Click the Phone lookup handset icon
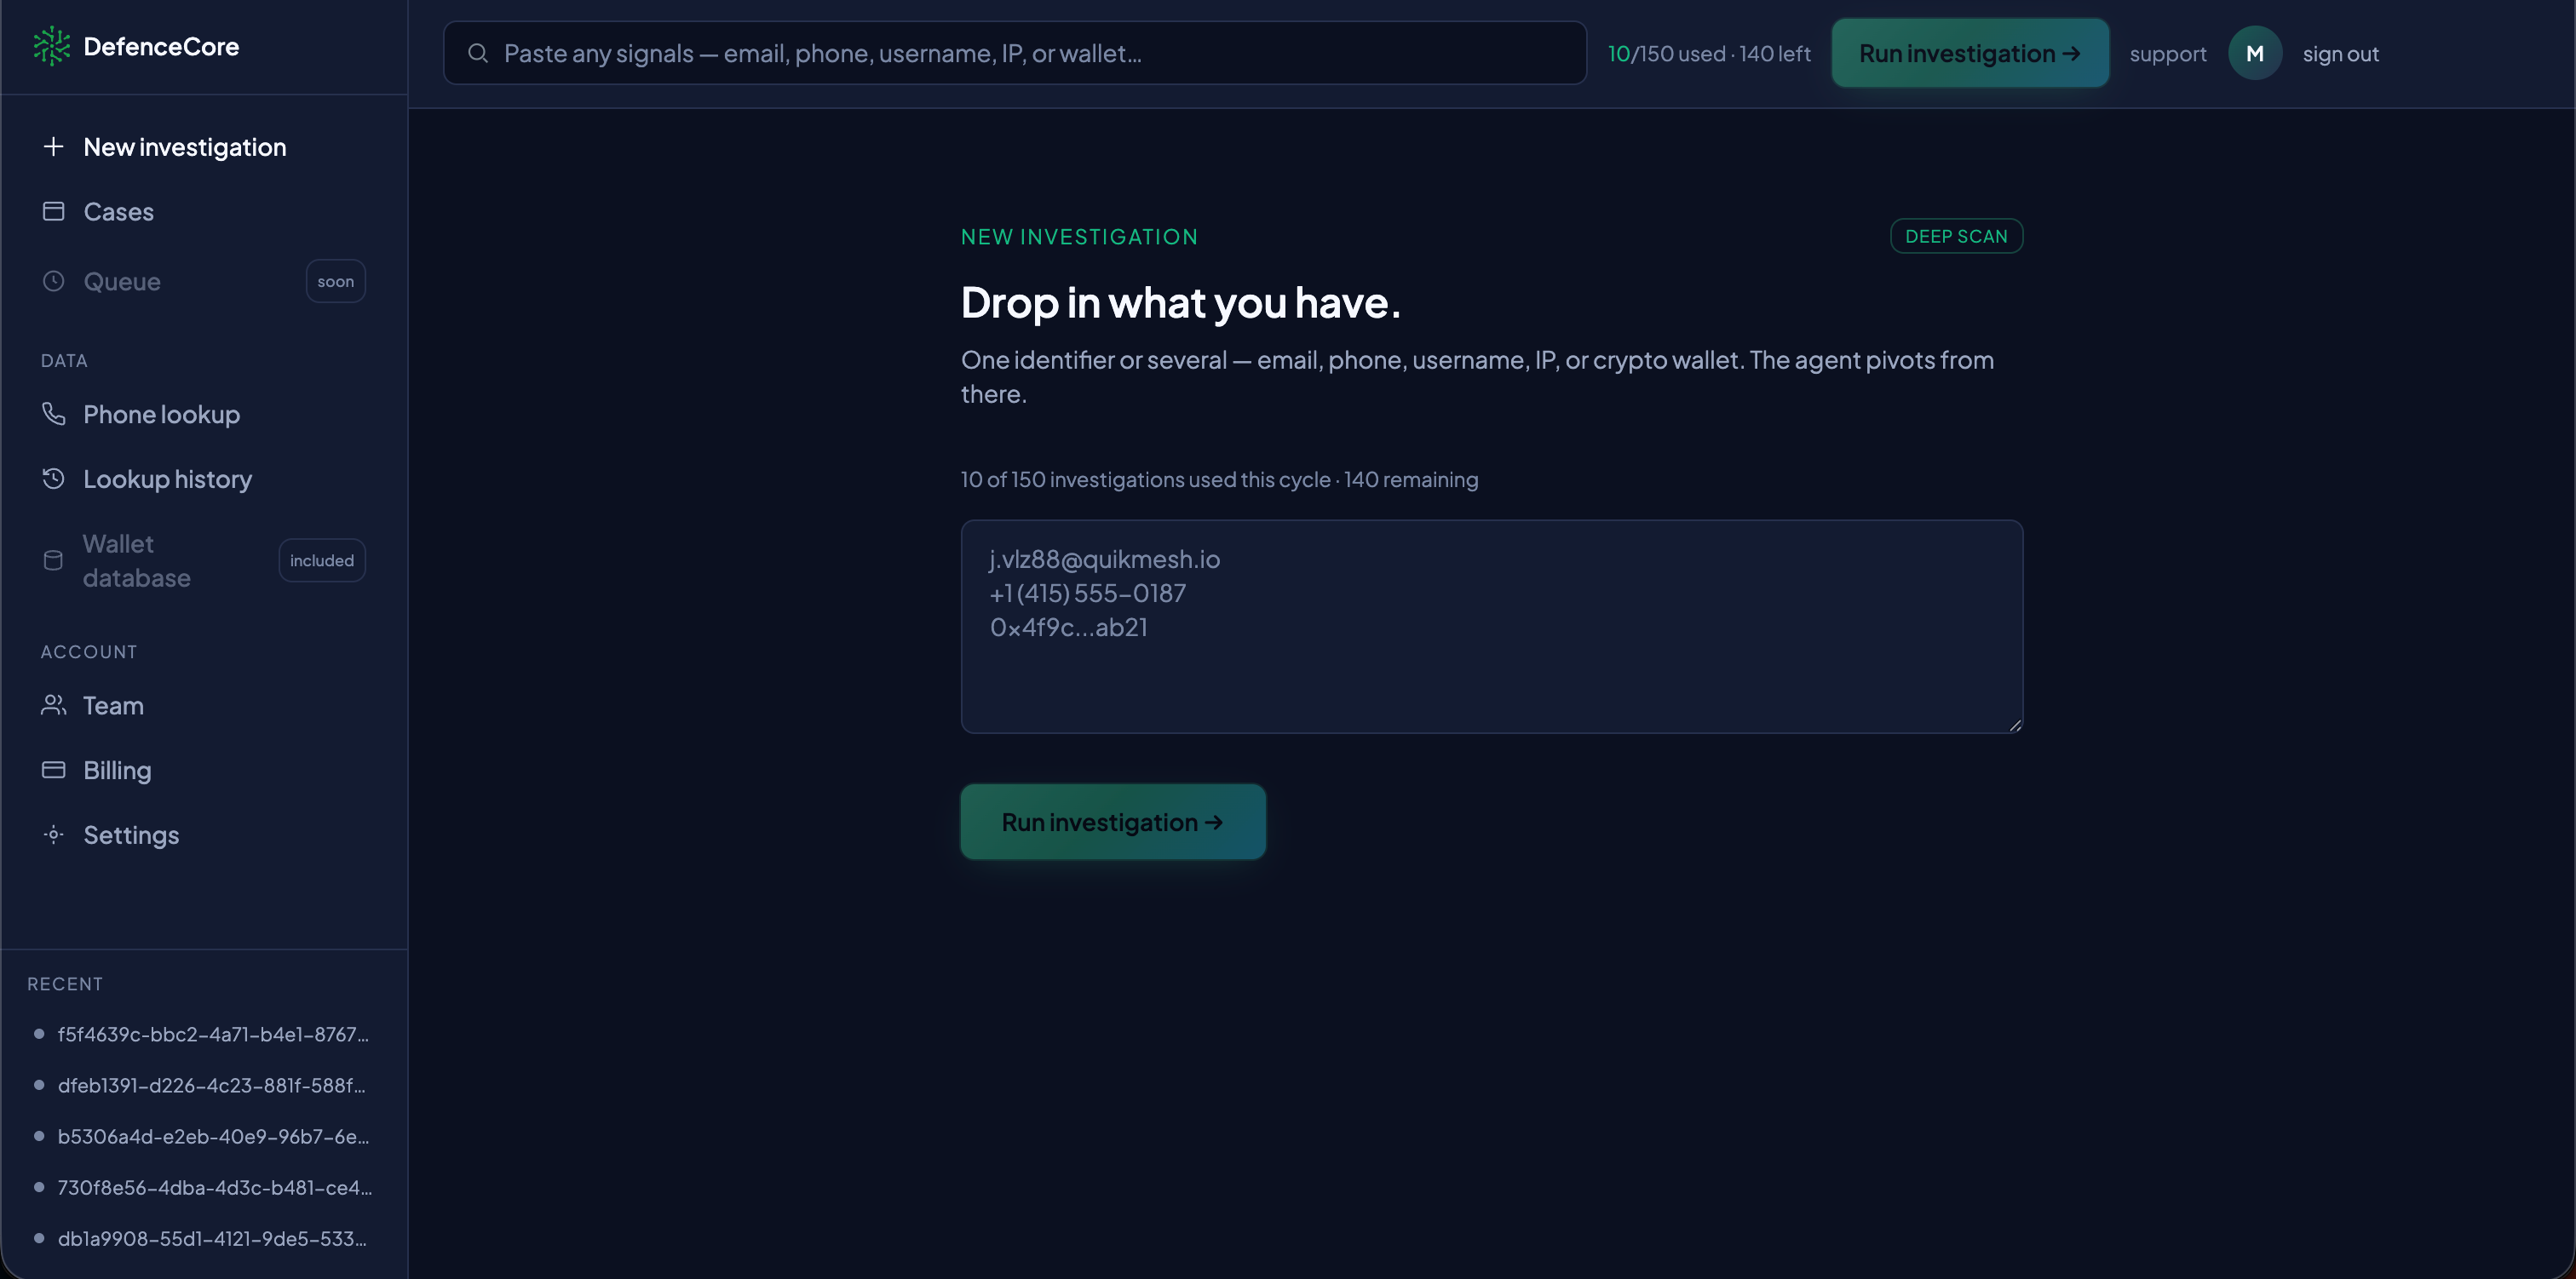 pyautogui.click(x=53, y=414)
